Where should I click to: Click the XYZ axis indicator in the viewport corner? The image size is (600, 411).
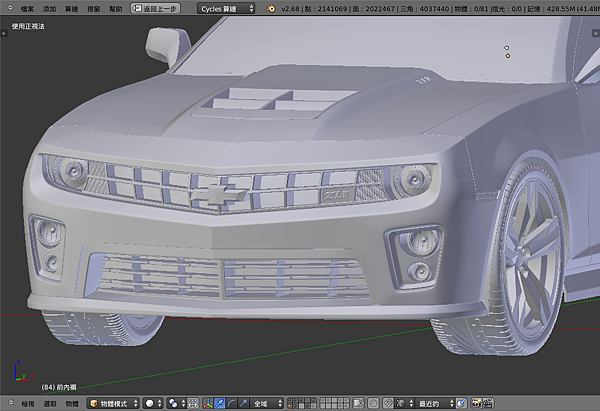click(x=24, y=370)
